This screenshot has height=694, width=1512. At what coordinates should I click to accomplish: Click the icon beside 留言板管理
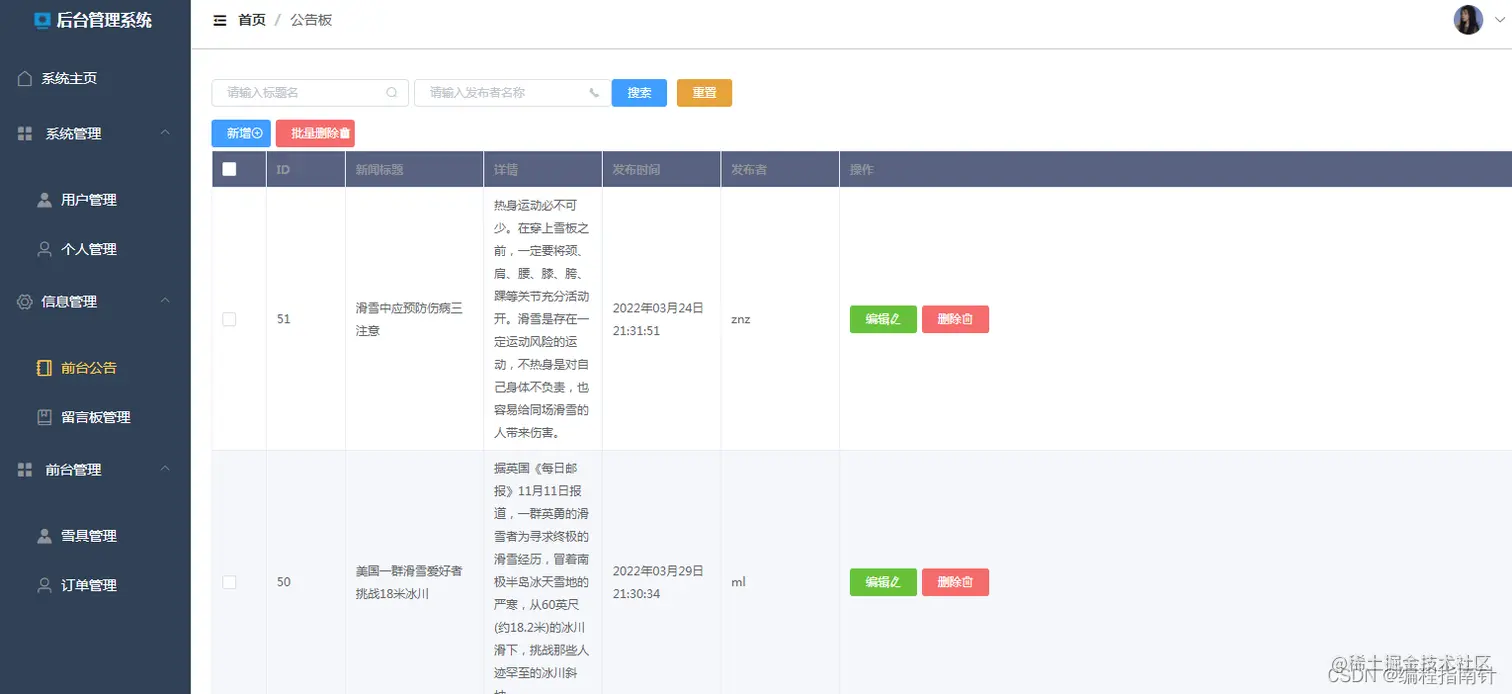pyautogui.click(x=44, y=417)
